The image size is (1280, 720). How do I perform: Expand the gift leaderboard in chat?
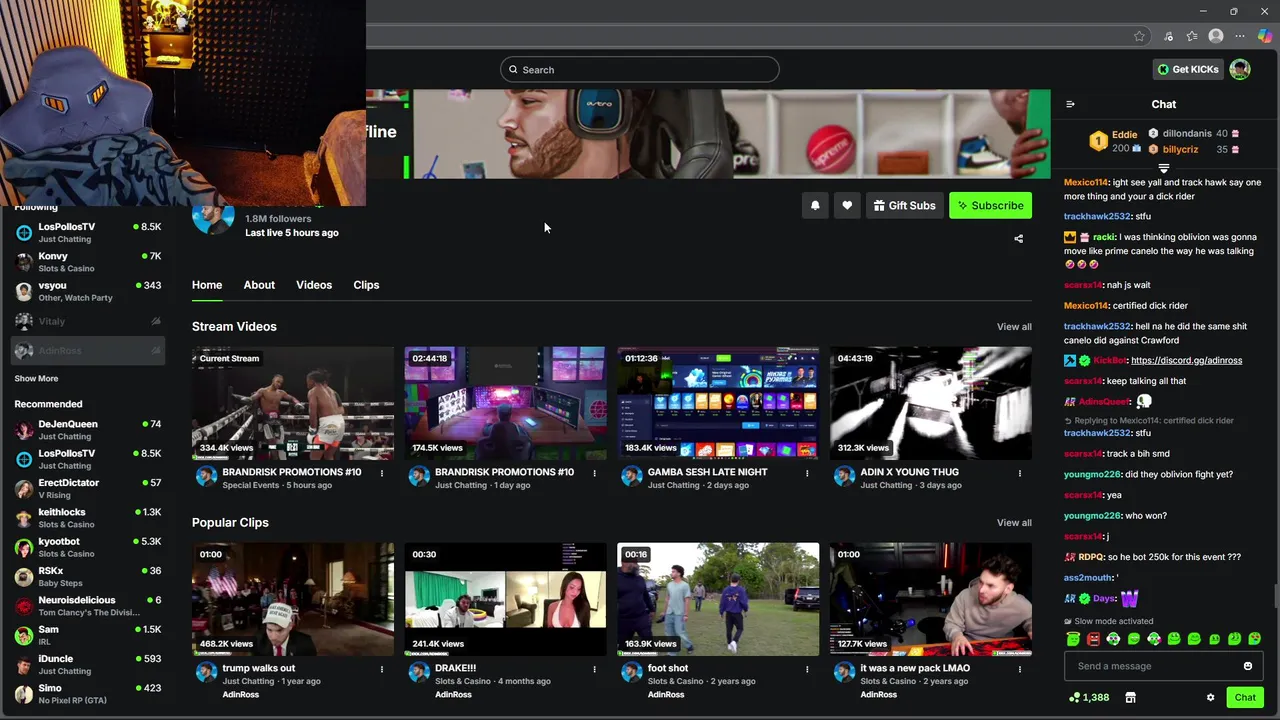tap(1164, 168)
